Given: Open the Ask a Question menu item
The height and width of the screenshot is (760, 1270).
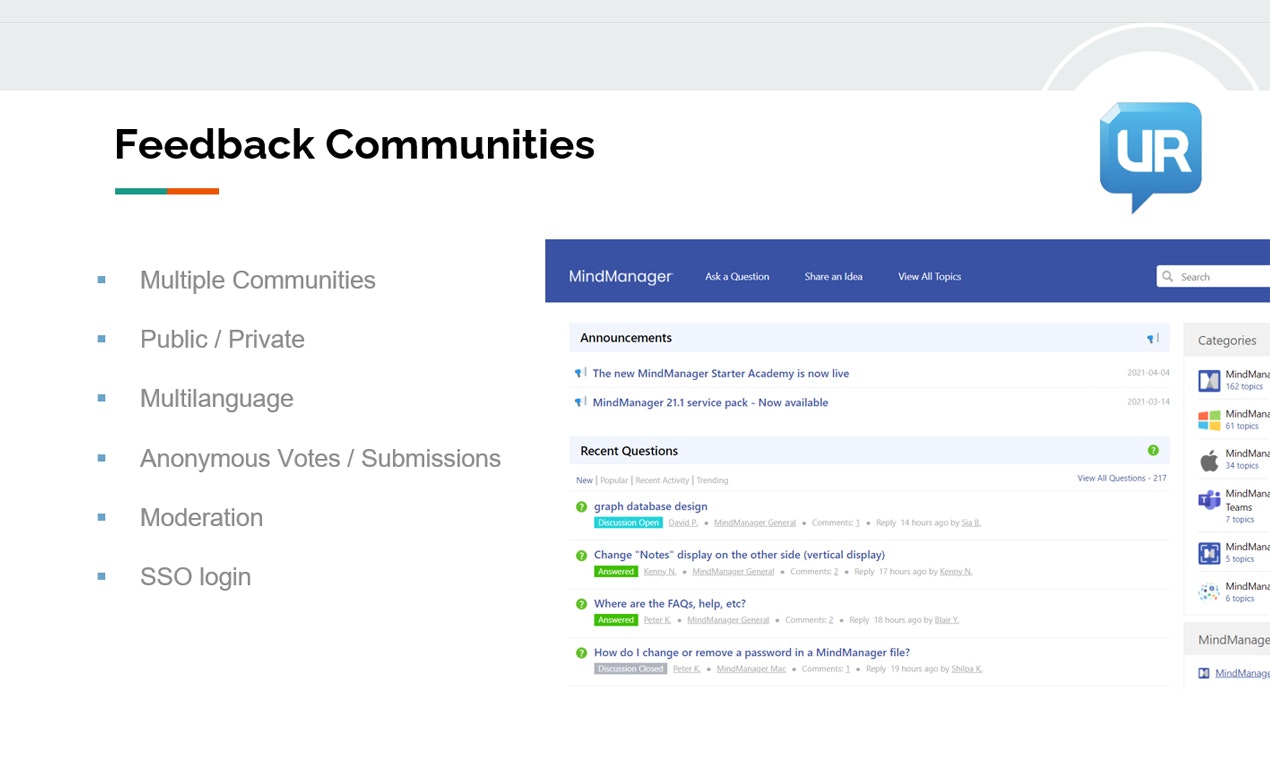Looking at the screenshot, I should pyautogui.click(x=737, y=277).
